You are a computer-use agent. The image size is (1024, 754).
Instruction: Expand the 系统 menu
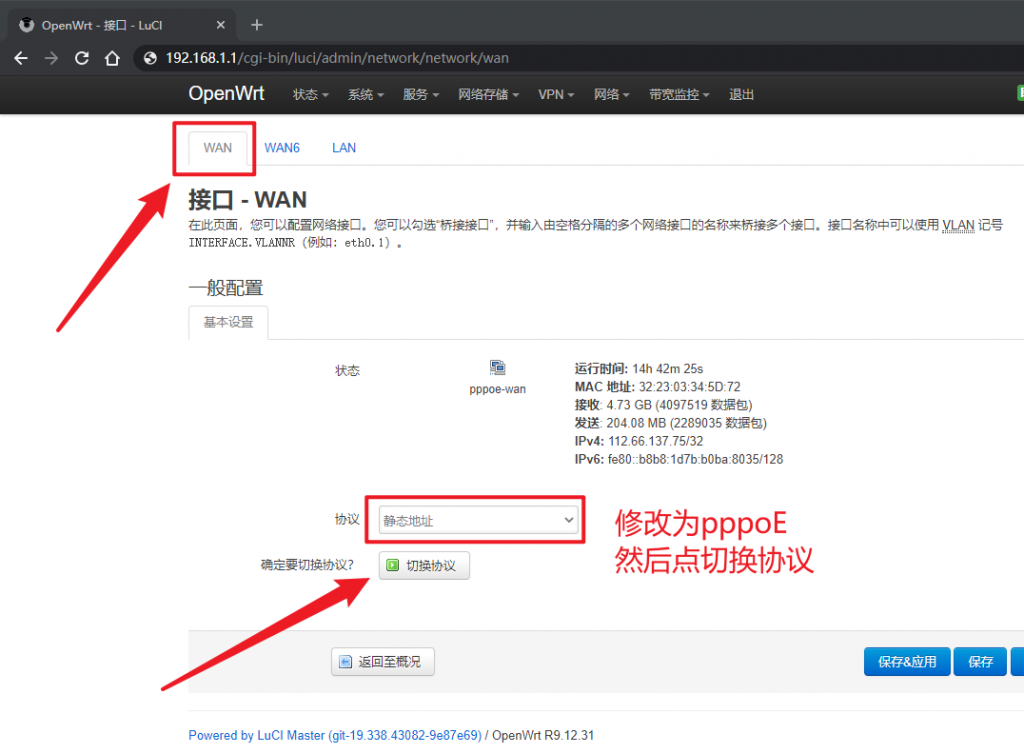coord(366,95)
